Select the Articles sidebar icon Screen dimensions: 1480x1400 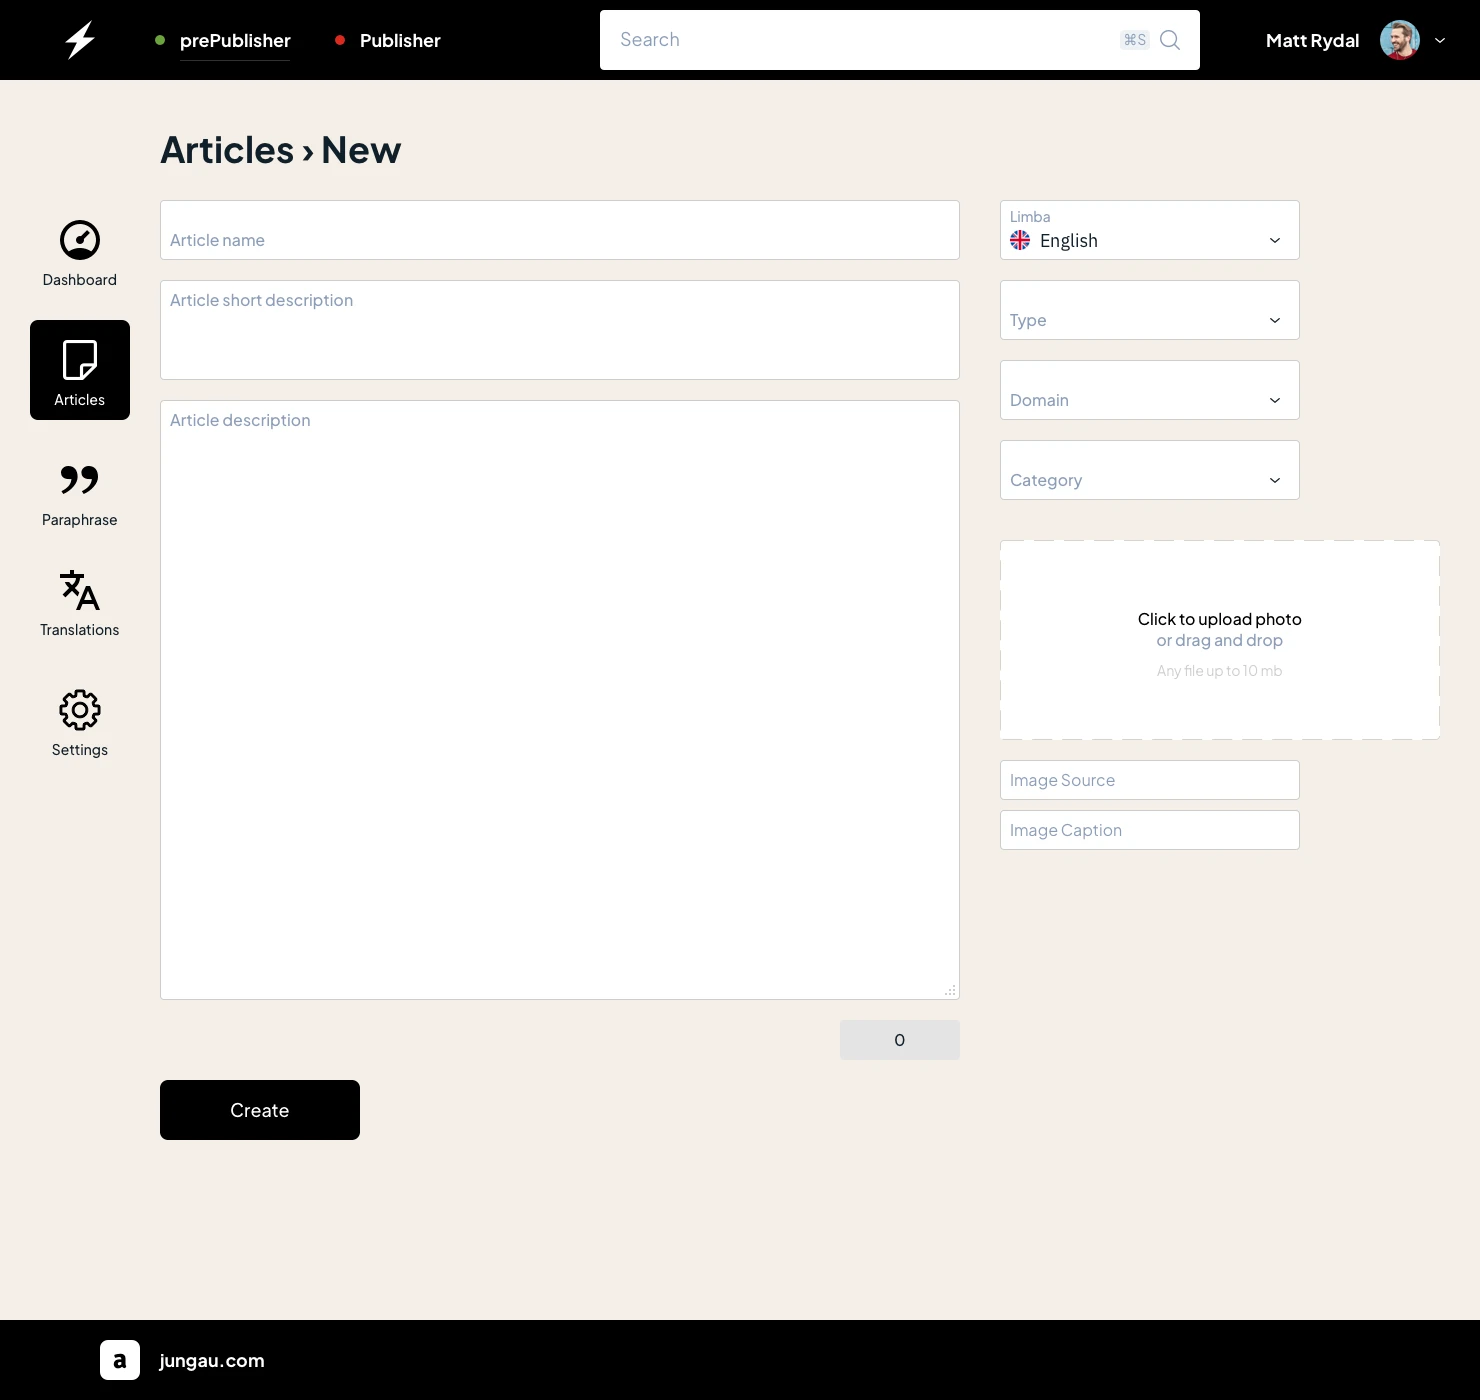[x=80, y=370]
